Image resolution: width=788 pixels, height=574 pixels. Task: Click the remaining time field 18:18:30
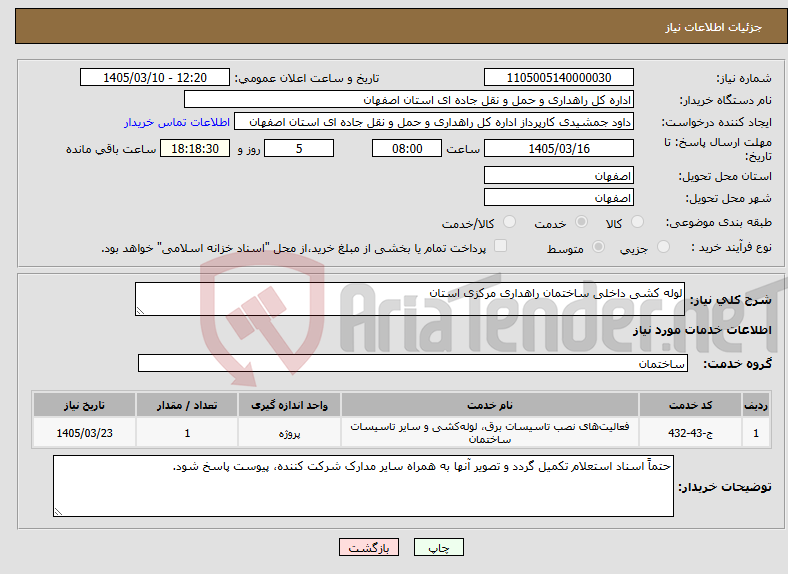195,148
